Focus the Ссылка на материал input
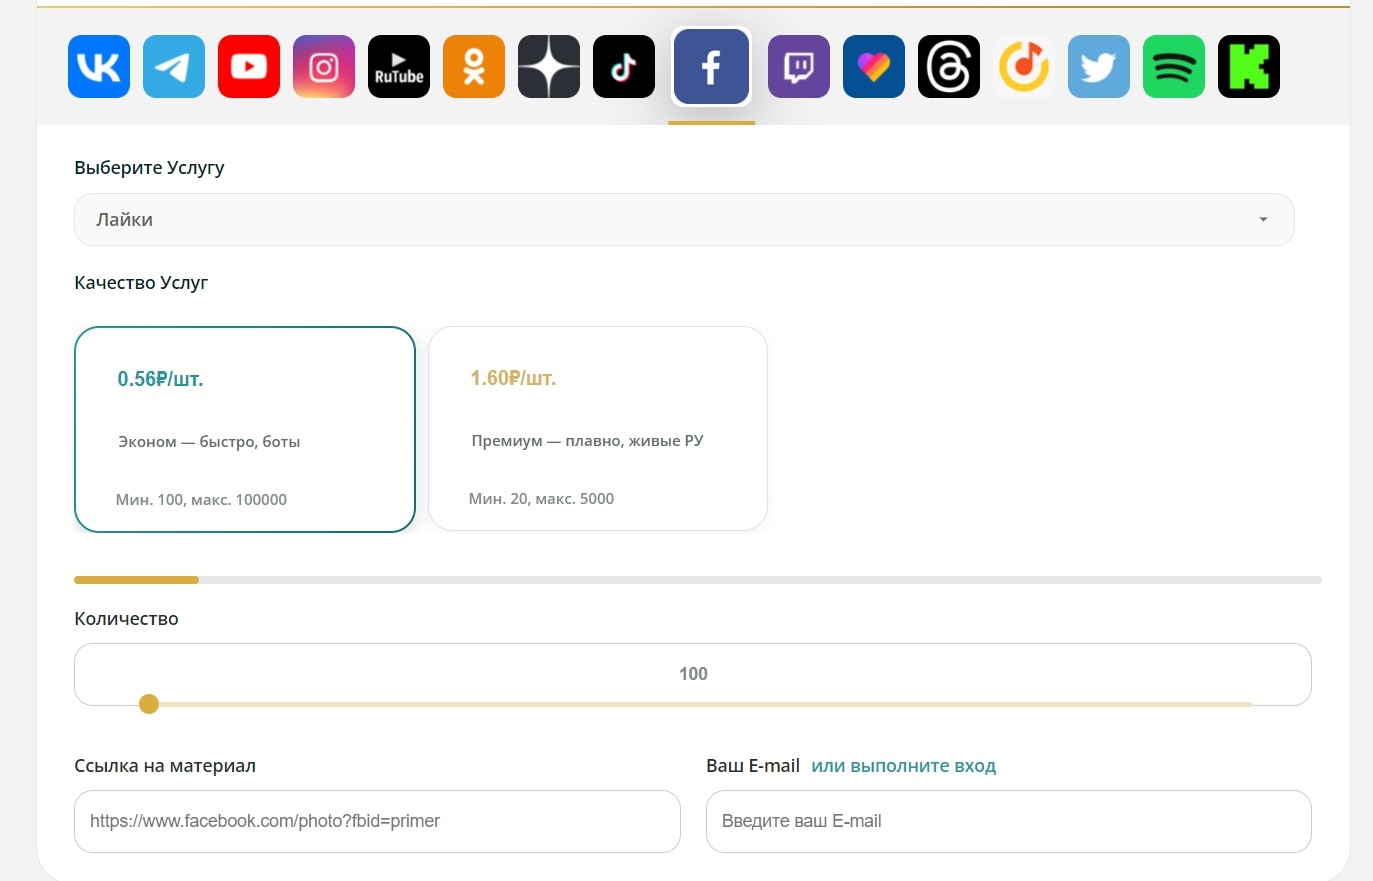The height and width of the screenshot is (881, 1373). pyautogui.click(x=377, y=822)
